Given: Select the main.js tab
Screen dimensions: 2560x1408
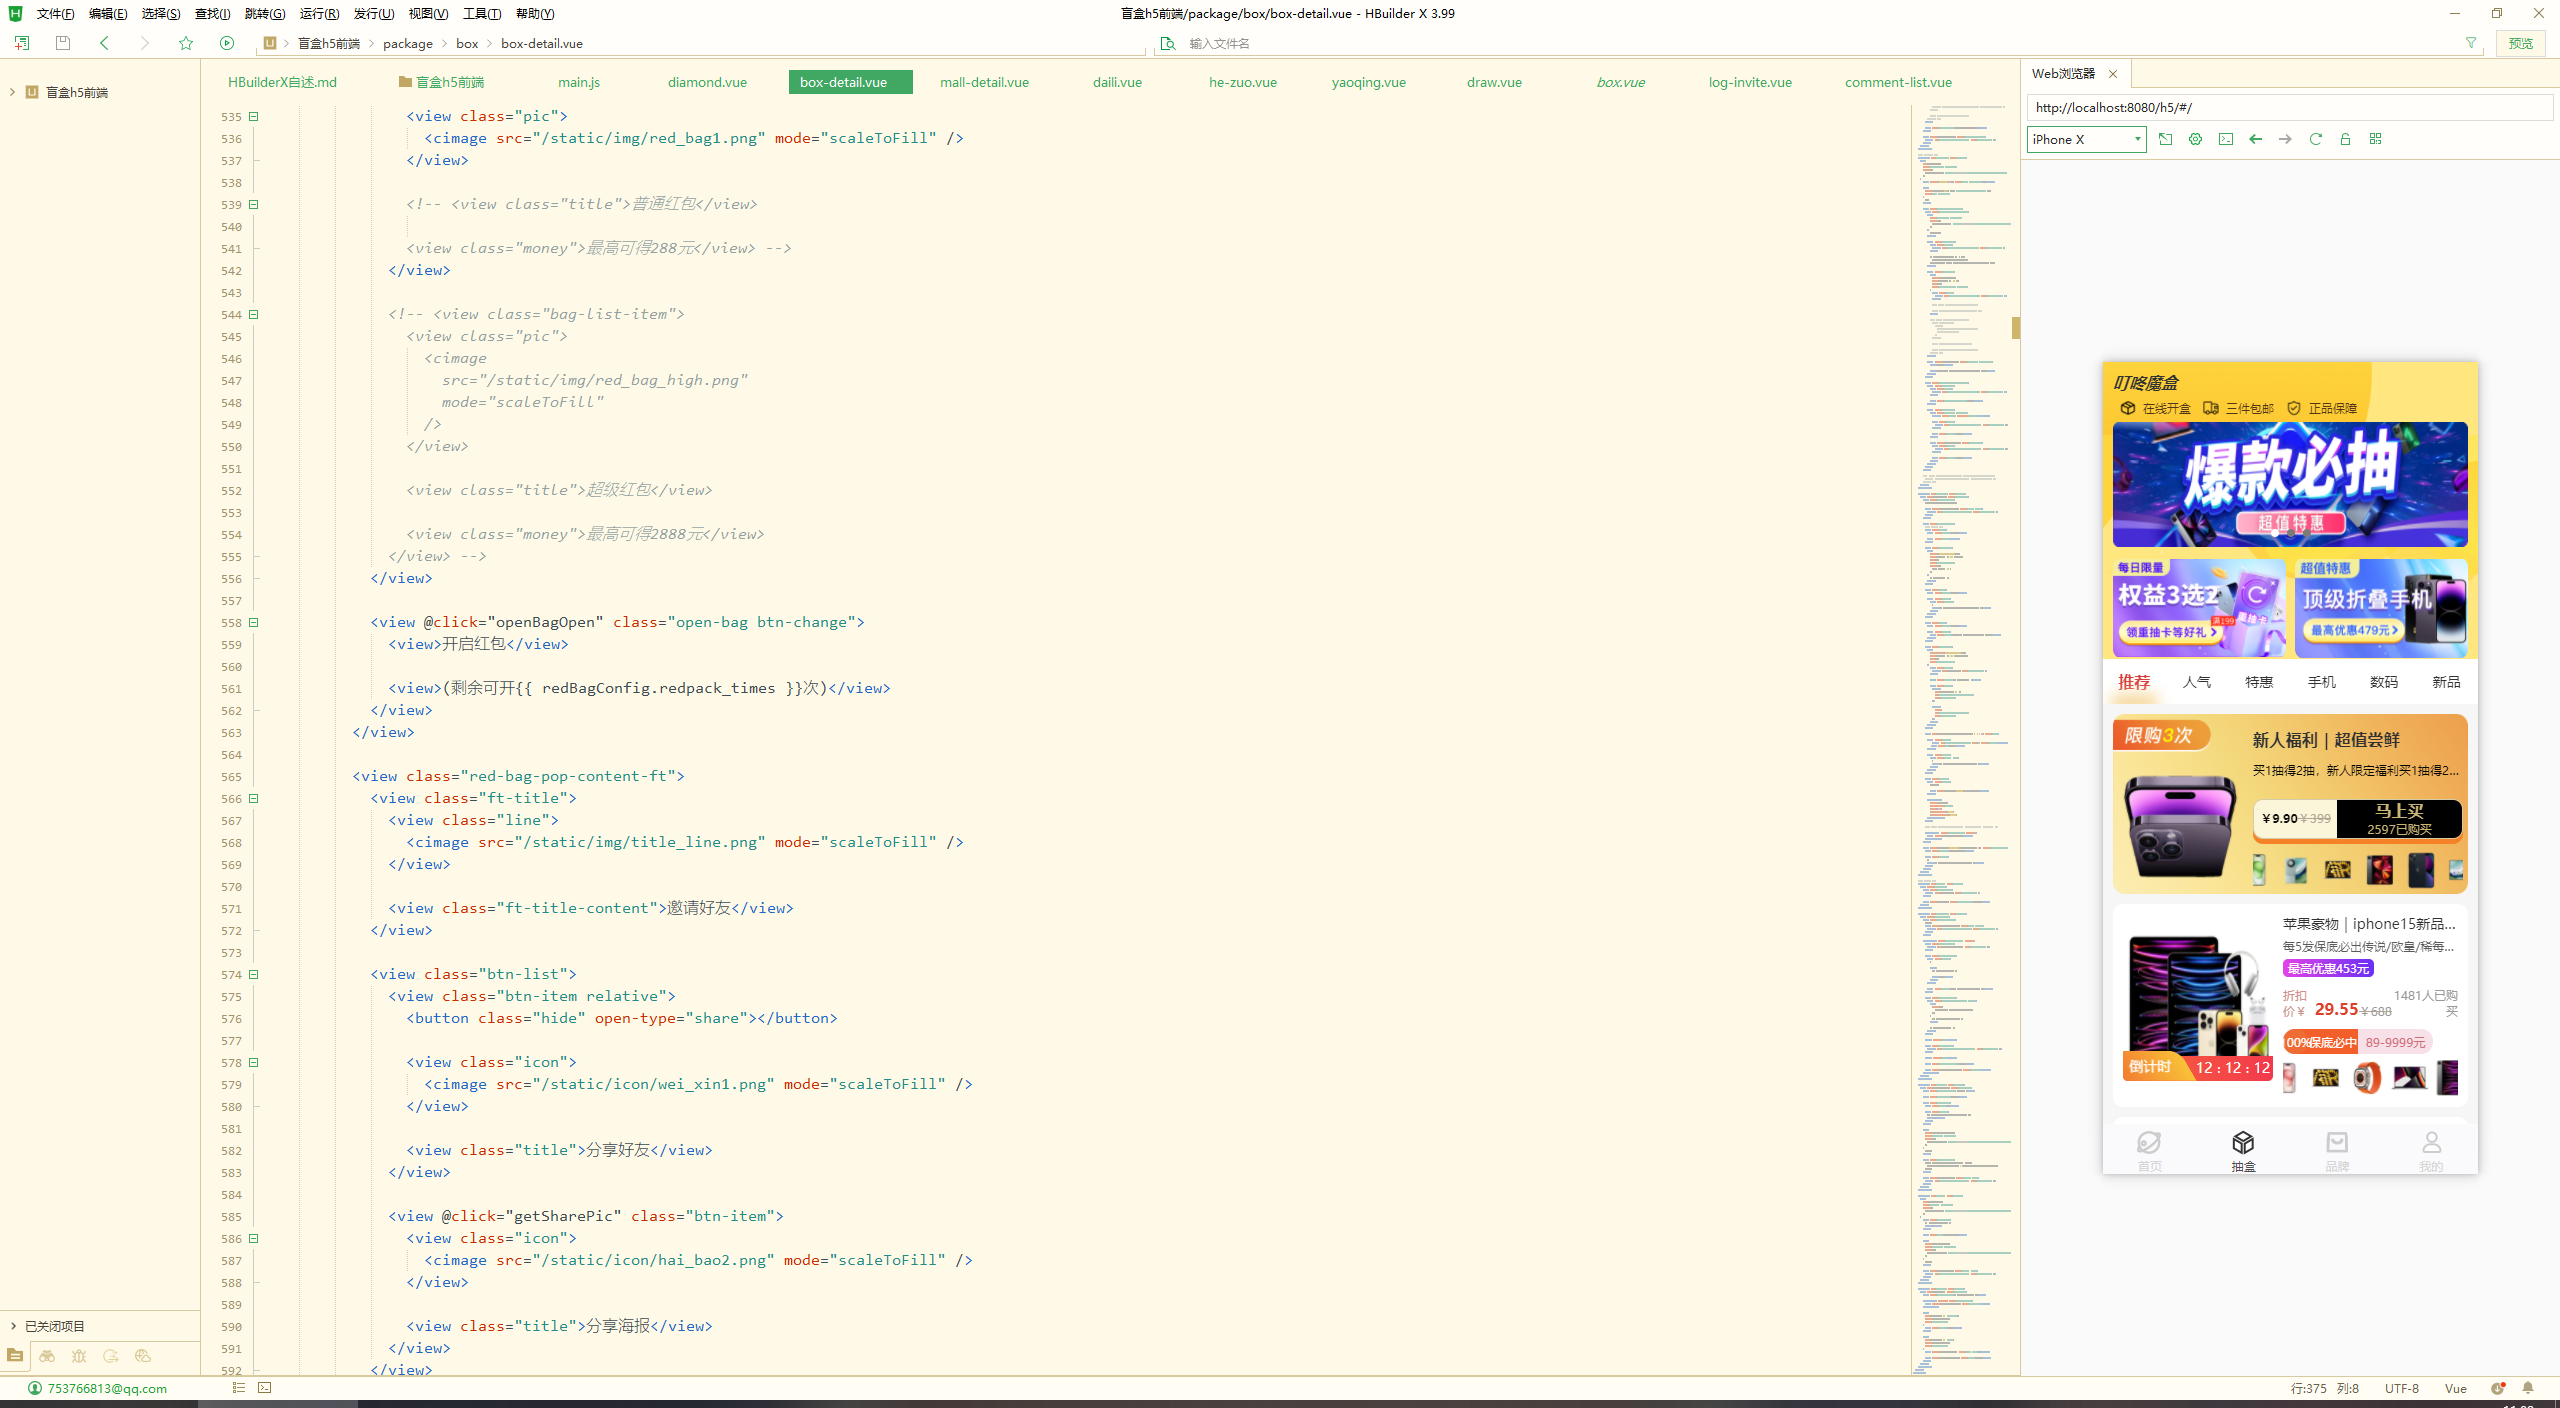Looking at the screenshot, I should click(579, 81).
